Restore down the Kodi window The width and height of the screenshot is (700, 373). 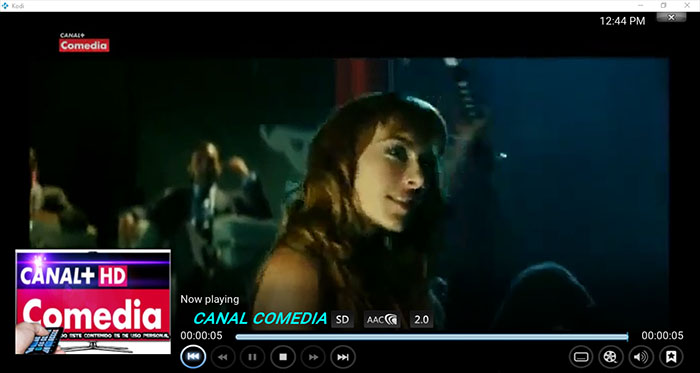[x=663, y=5]
